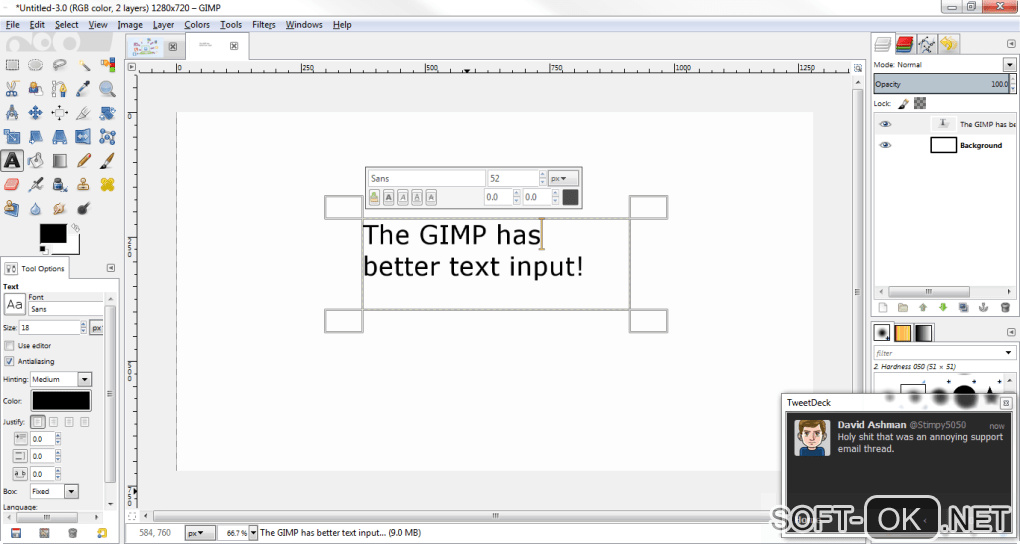Open the Windows menu
Viewport: 1020px width, 544px height.
(304, 25)
